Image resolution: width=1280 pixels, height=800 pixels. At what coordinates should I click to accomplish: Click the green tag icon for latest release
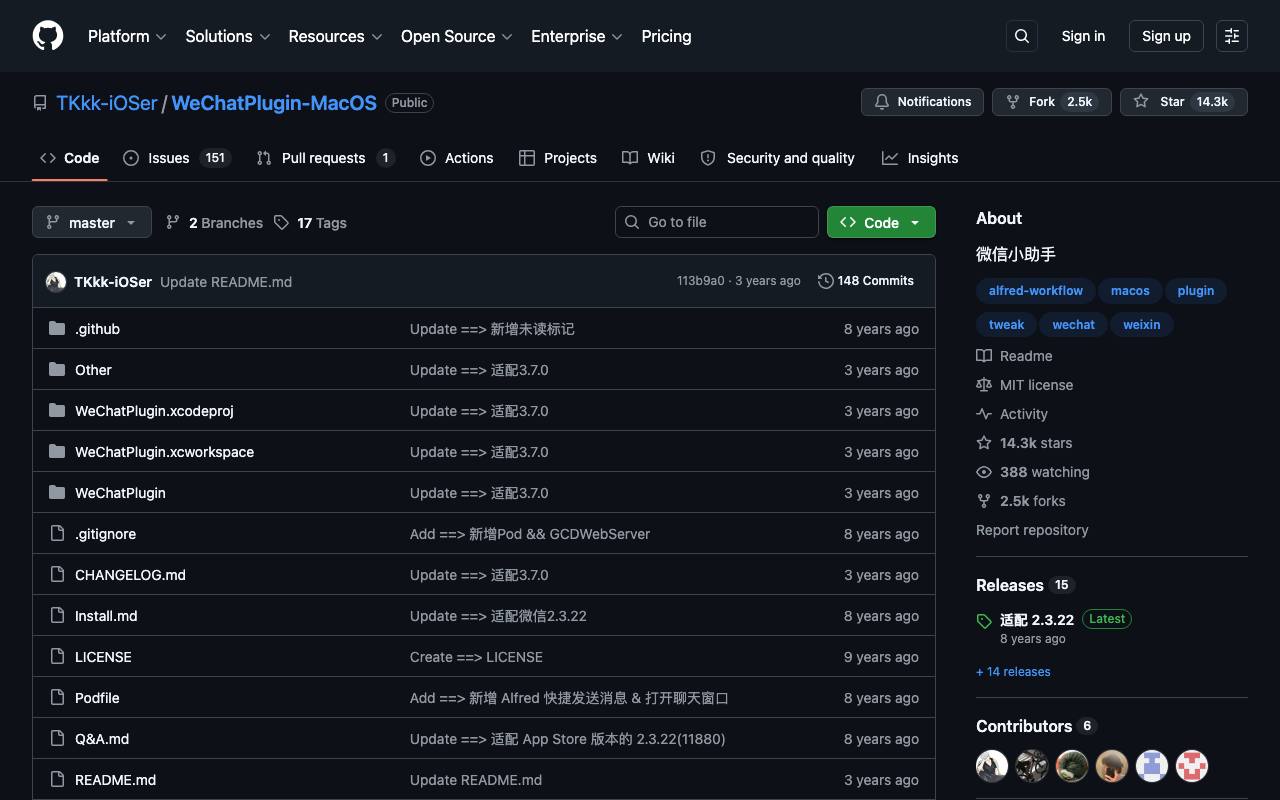pos(984,621)
